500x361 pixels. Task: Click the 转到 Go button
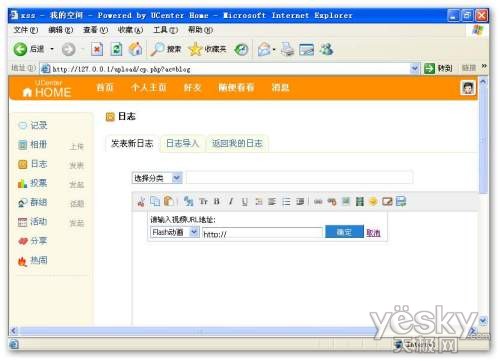tap(438, 68)
